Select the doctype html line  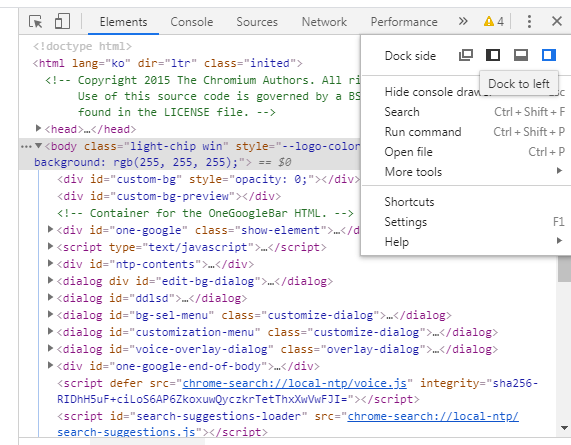tap(82, 46)
